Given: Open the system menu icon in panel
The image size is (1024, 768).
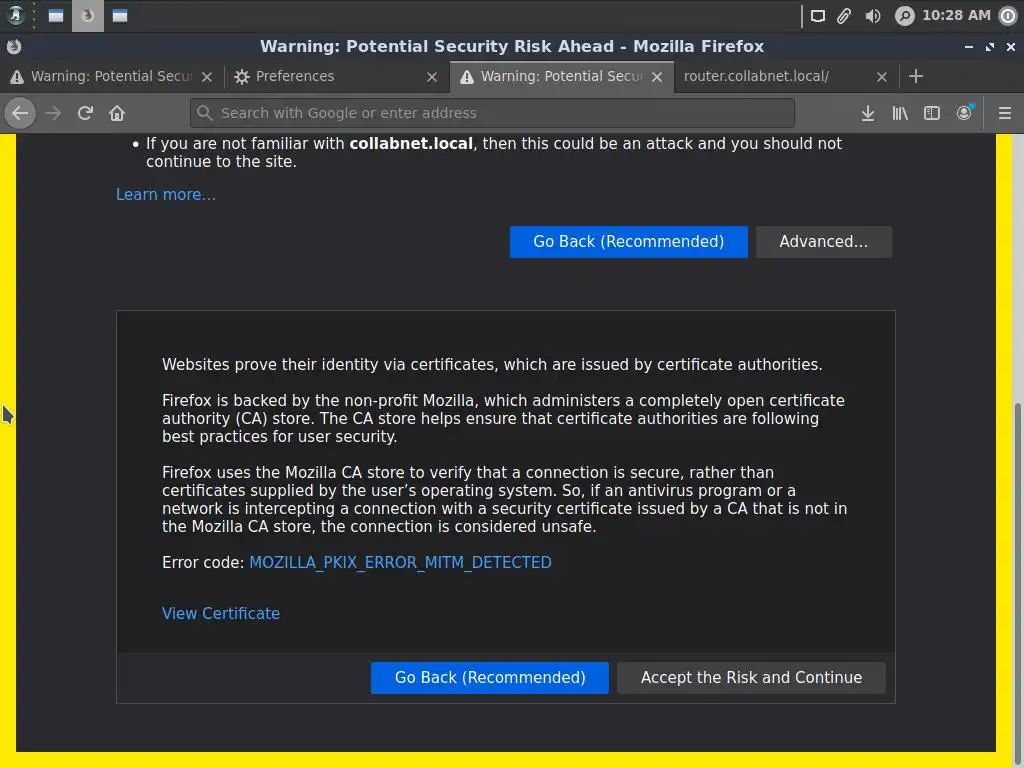Looking at the screenshot, I should click(x=15, y=16).
